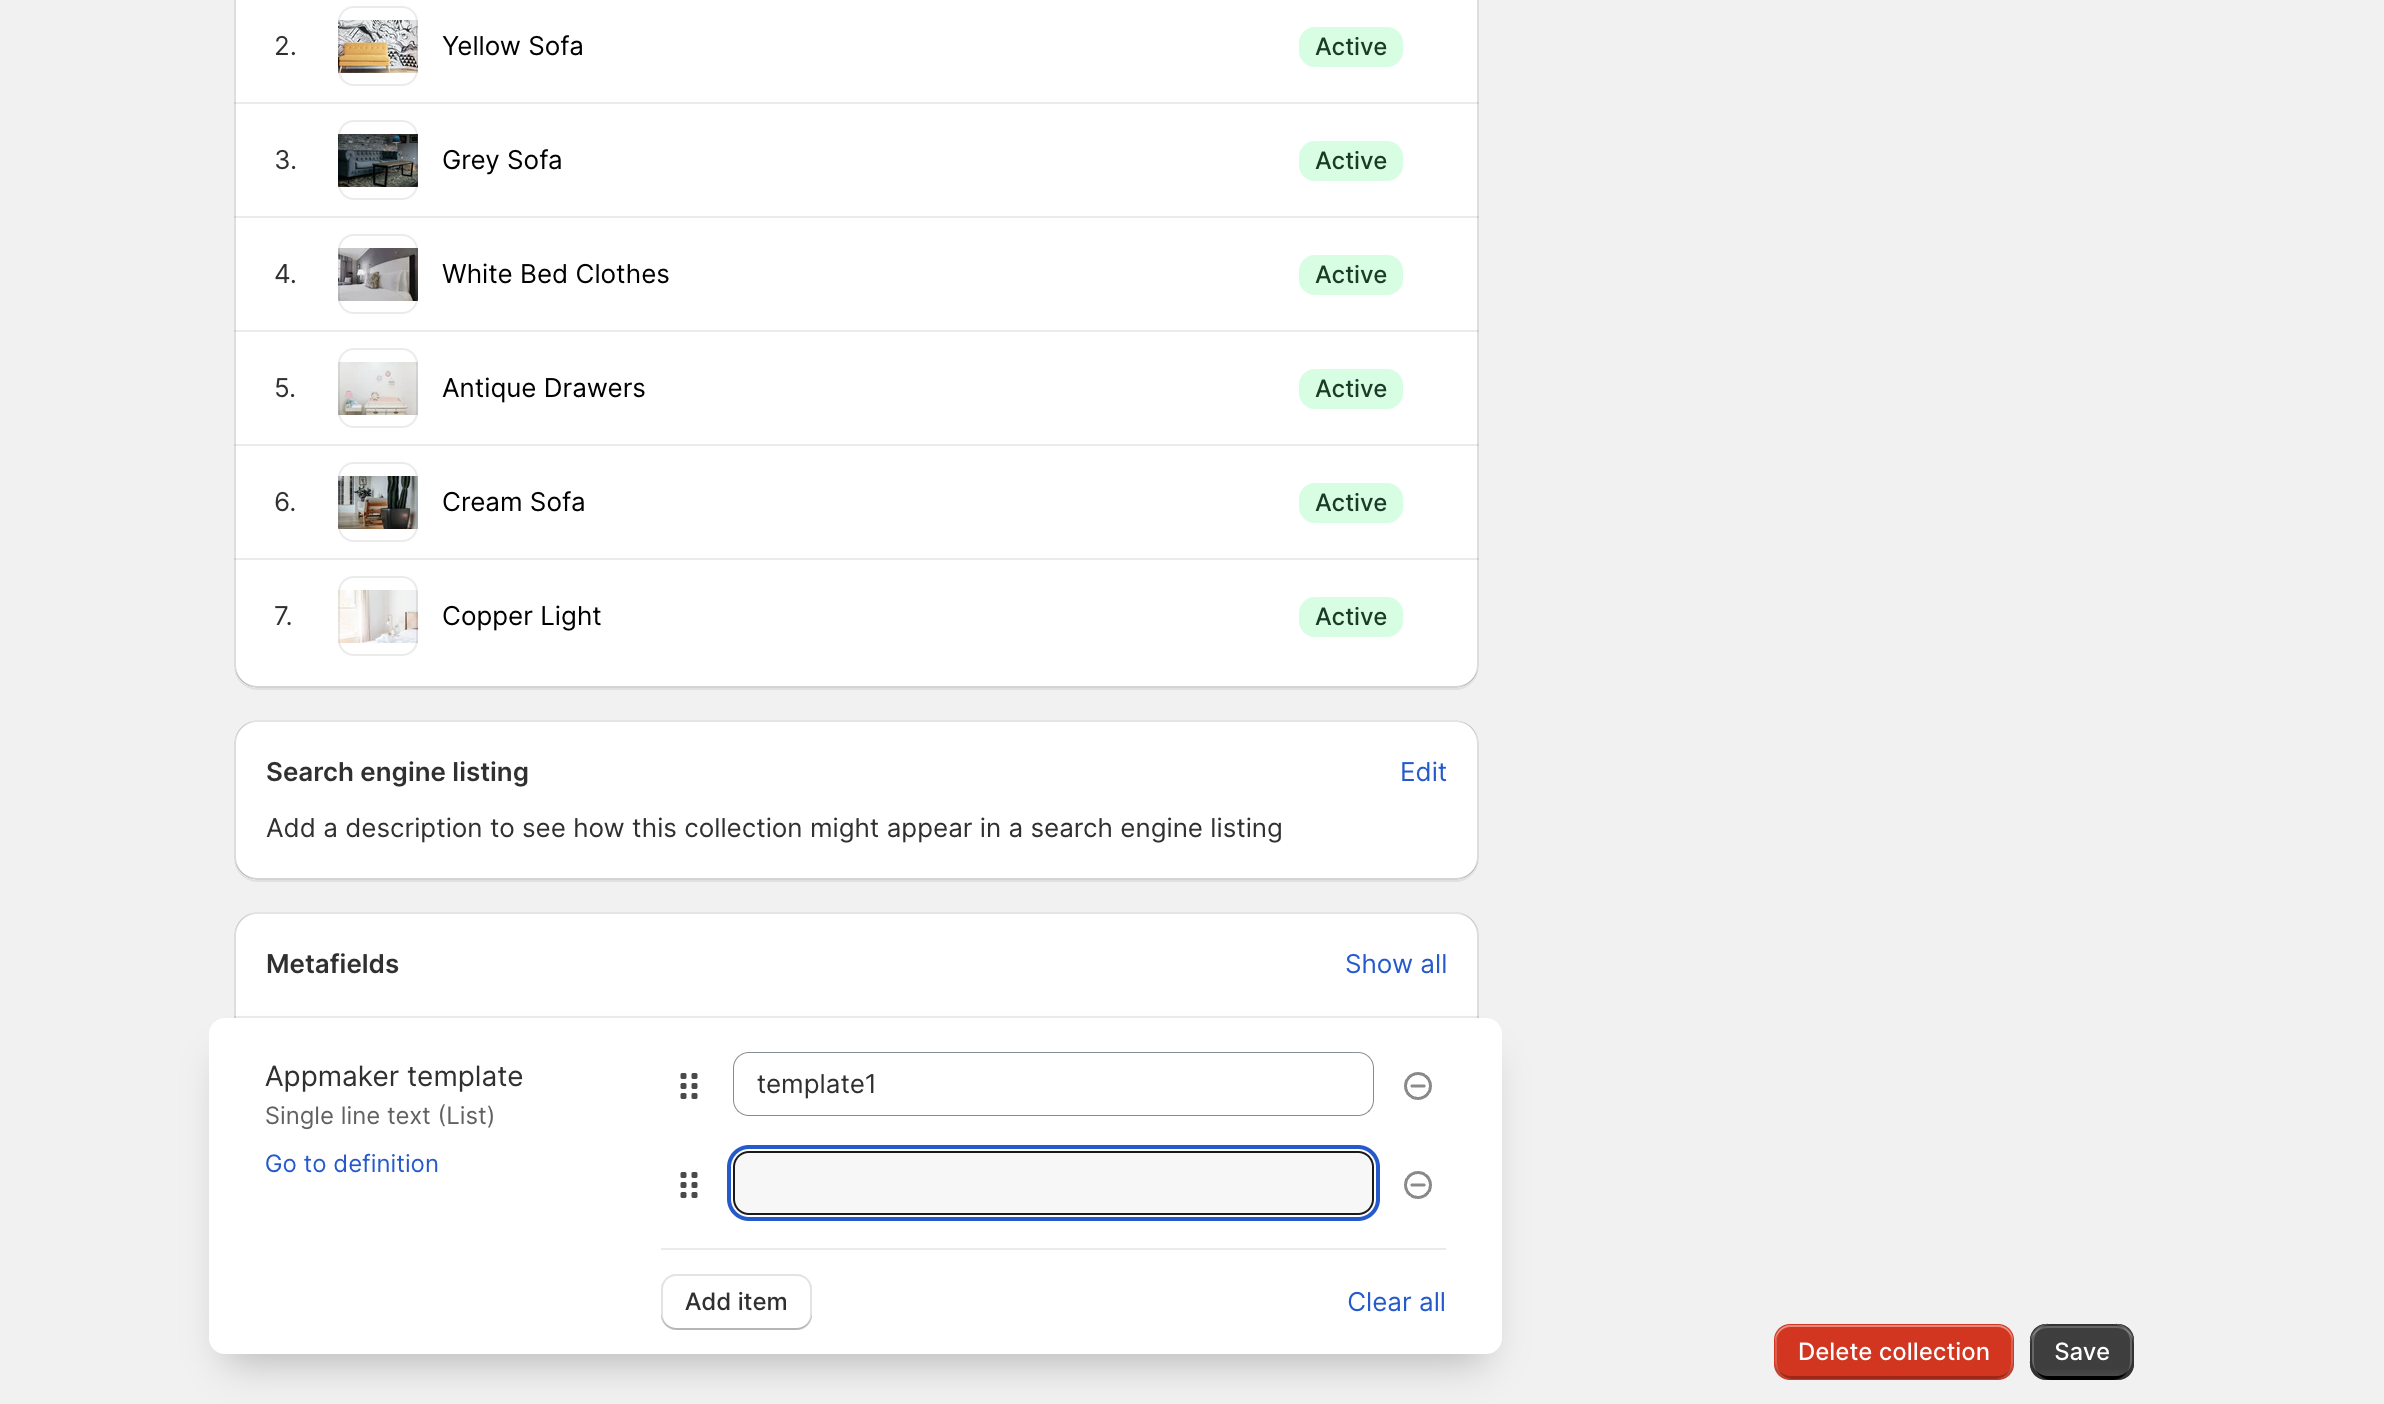Delete the collection

tap(1892, 1351)
